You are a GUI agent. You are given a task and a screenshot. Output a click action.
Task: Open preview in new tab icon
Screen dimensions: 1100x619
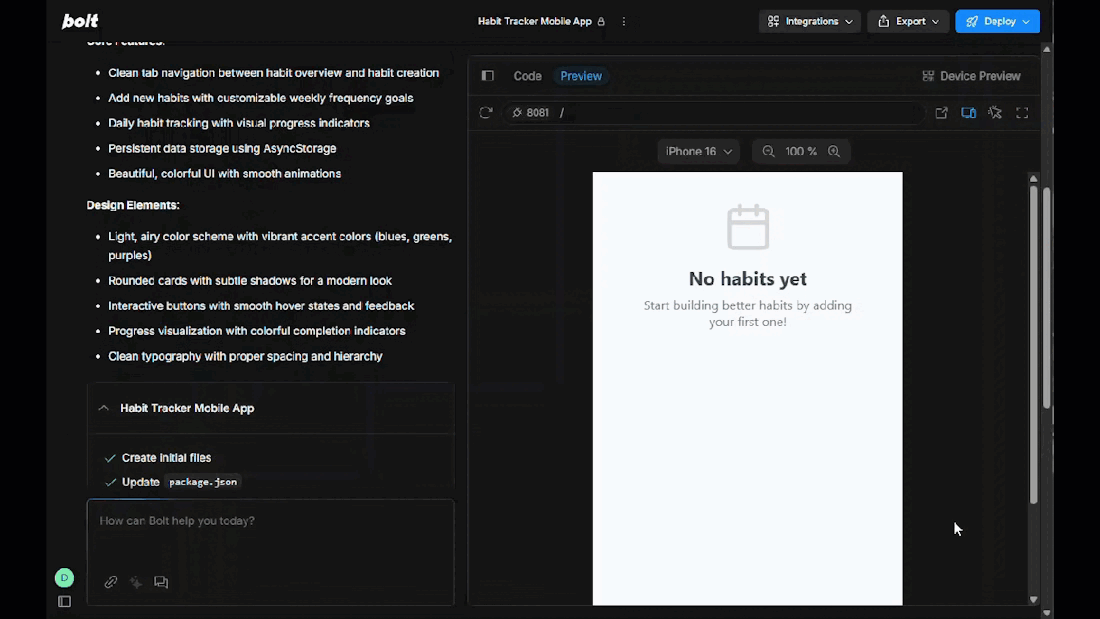(941, 112)
